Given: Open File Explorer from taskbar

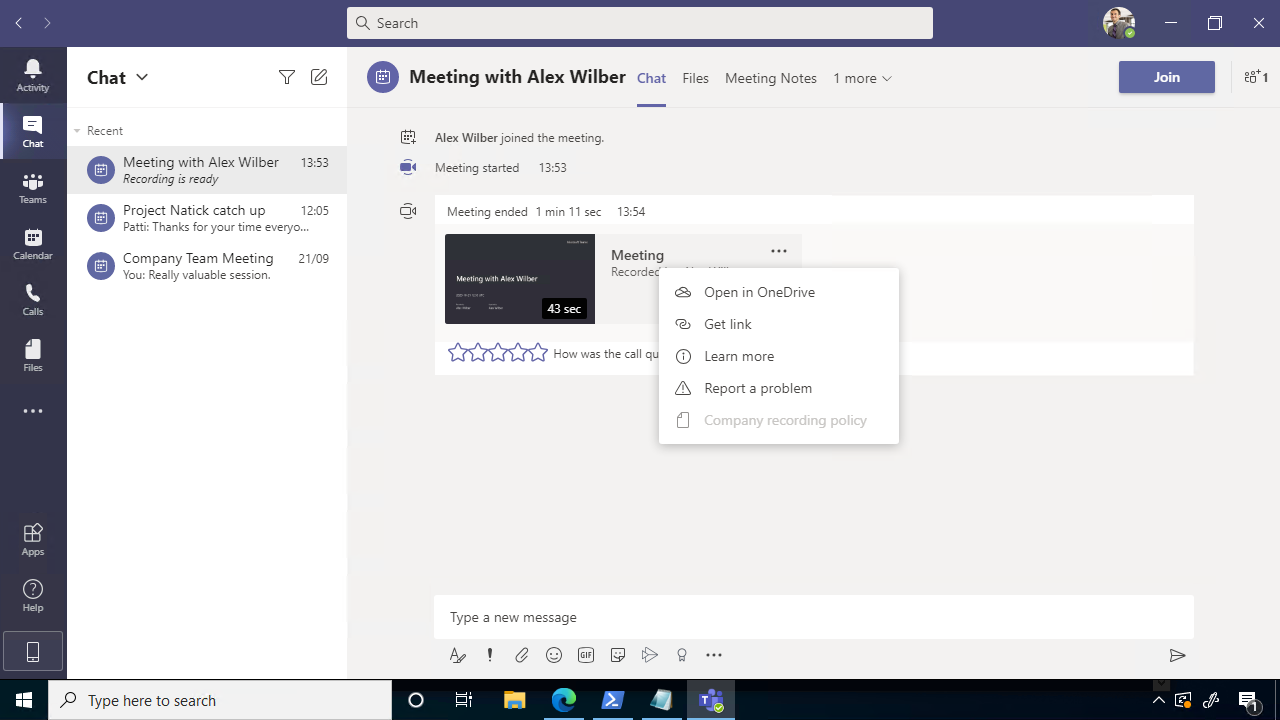Looking at the screenshot, I should pos(514,700).
